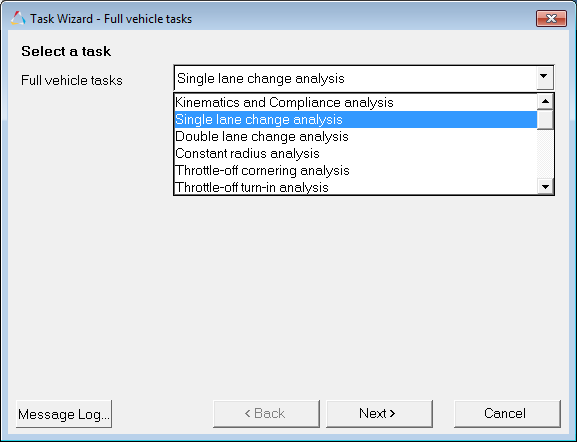Go to the Next wizard step

pos(379,414)
